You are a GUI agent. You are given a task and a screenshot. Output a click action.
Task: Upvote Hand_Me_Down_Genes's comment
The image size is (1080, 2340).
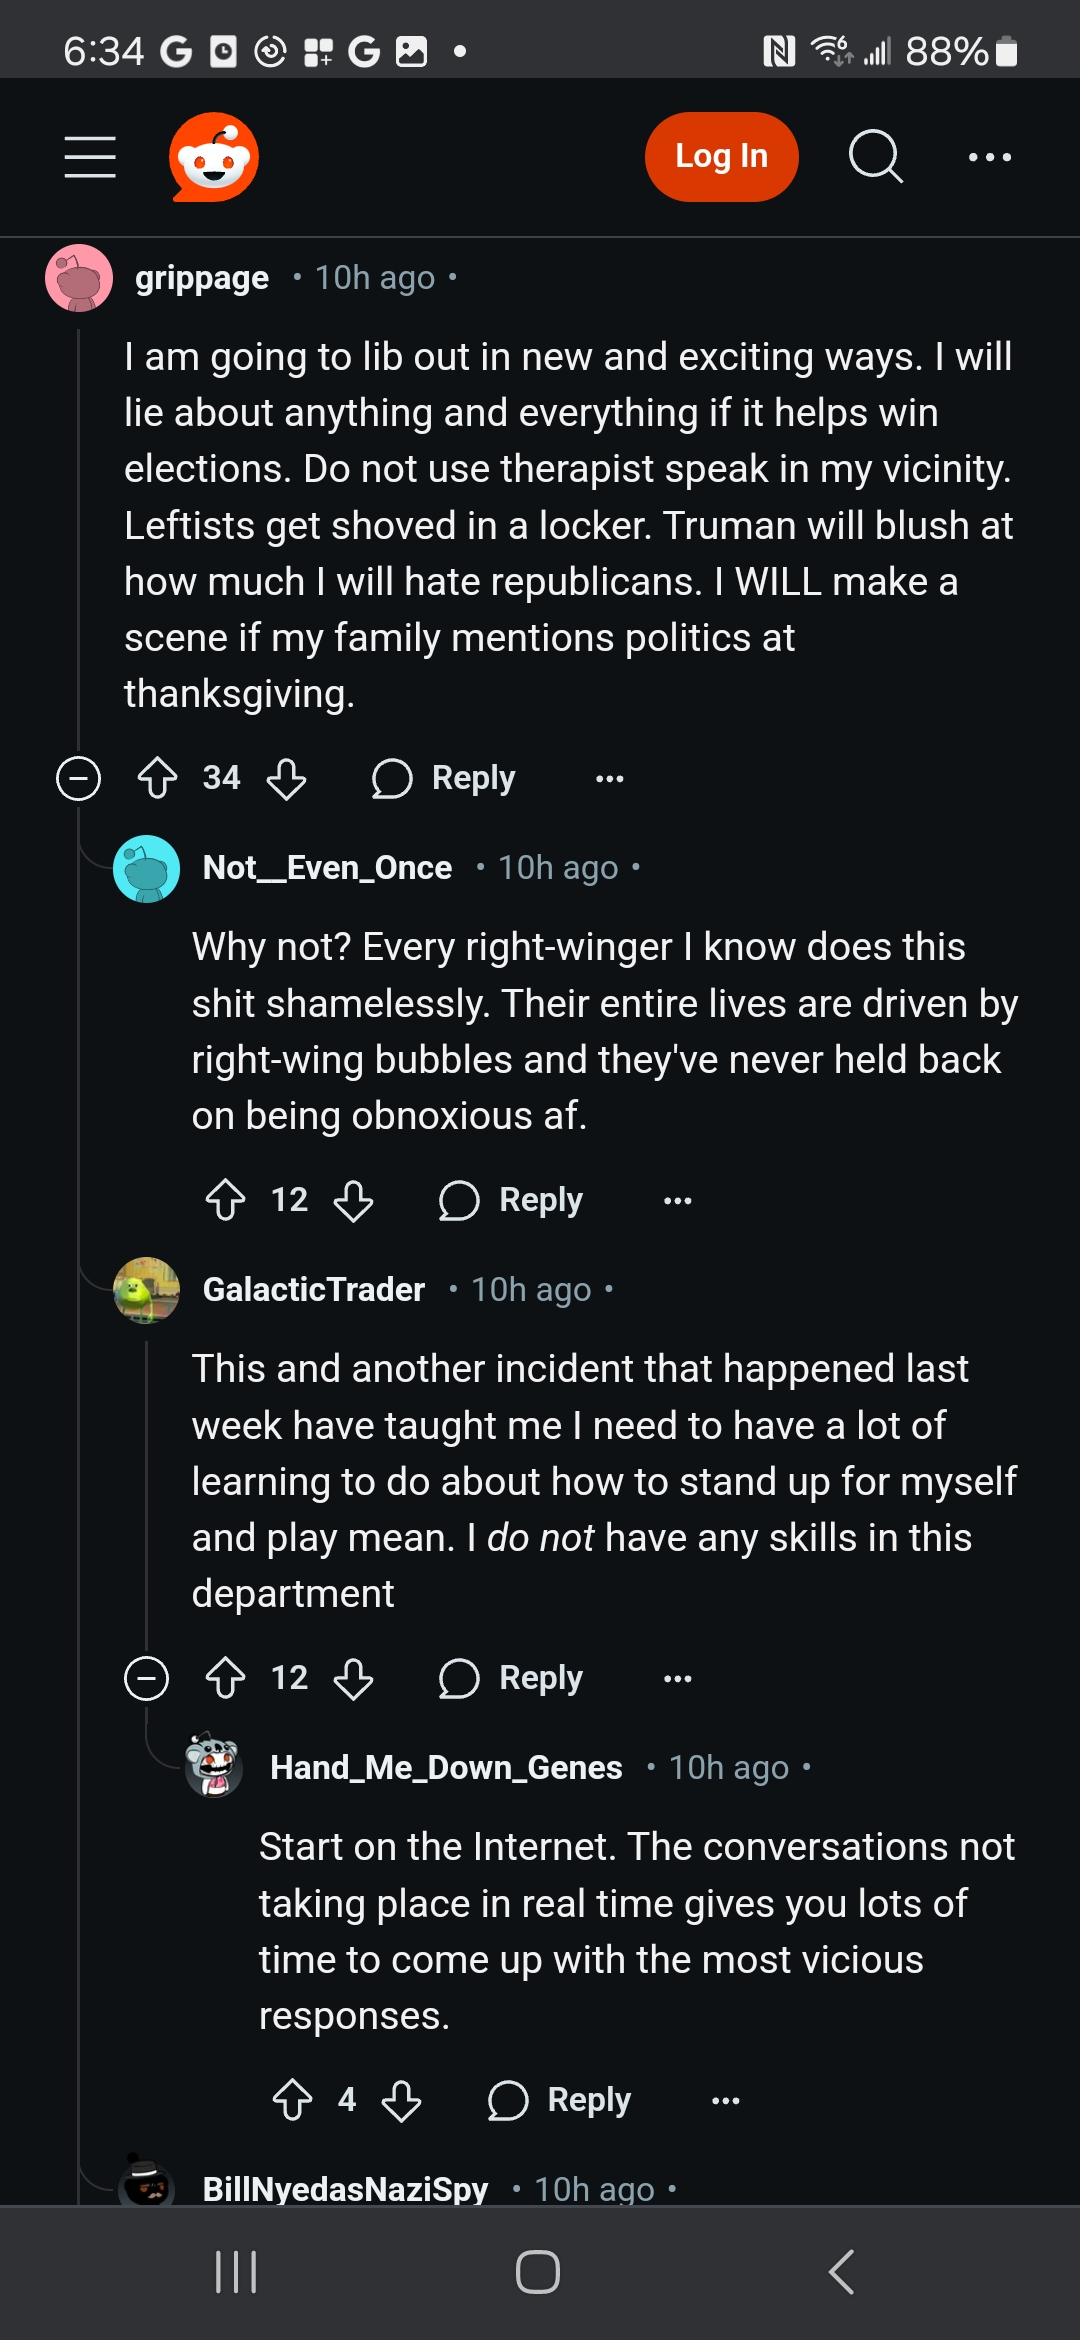pos(293,2100)
